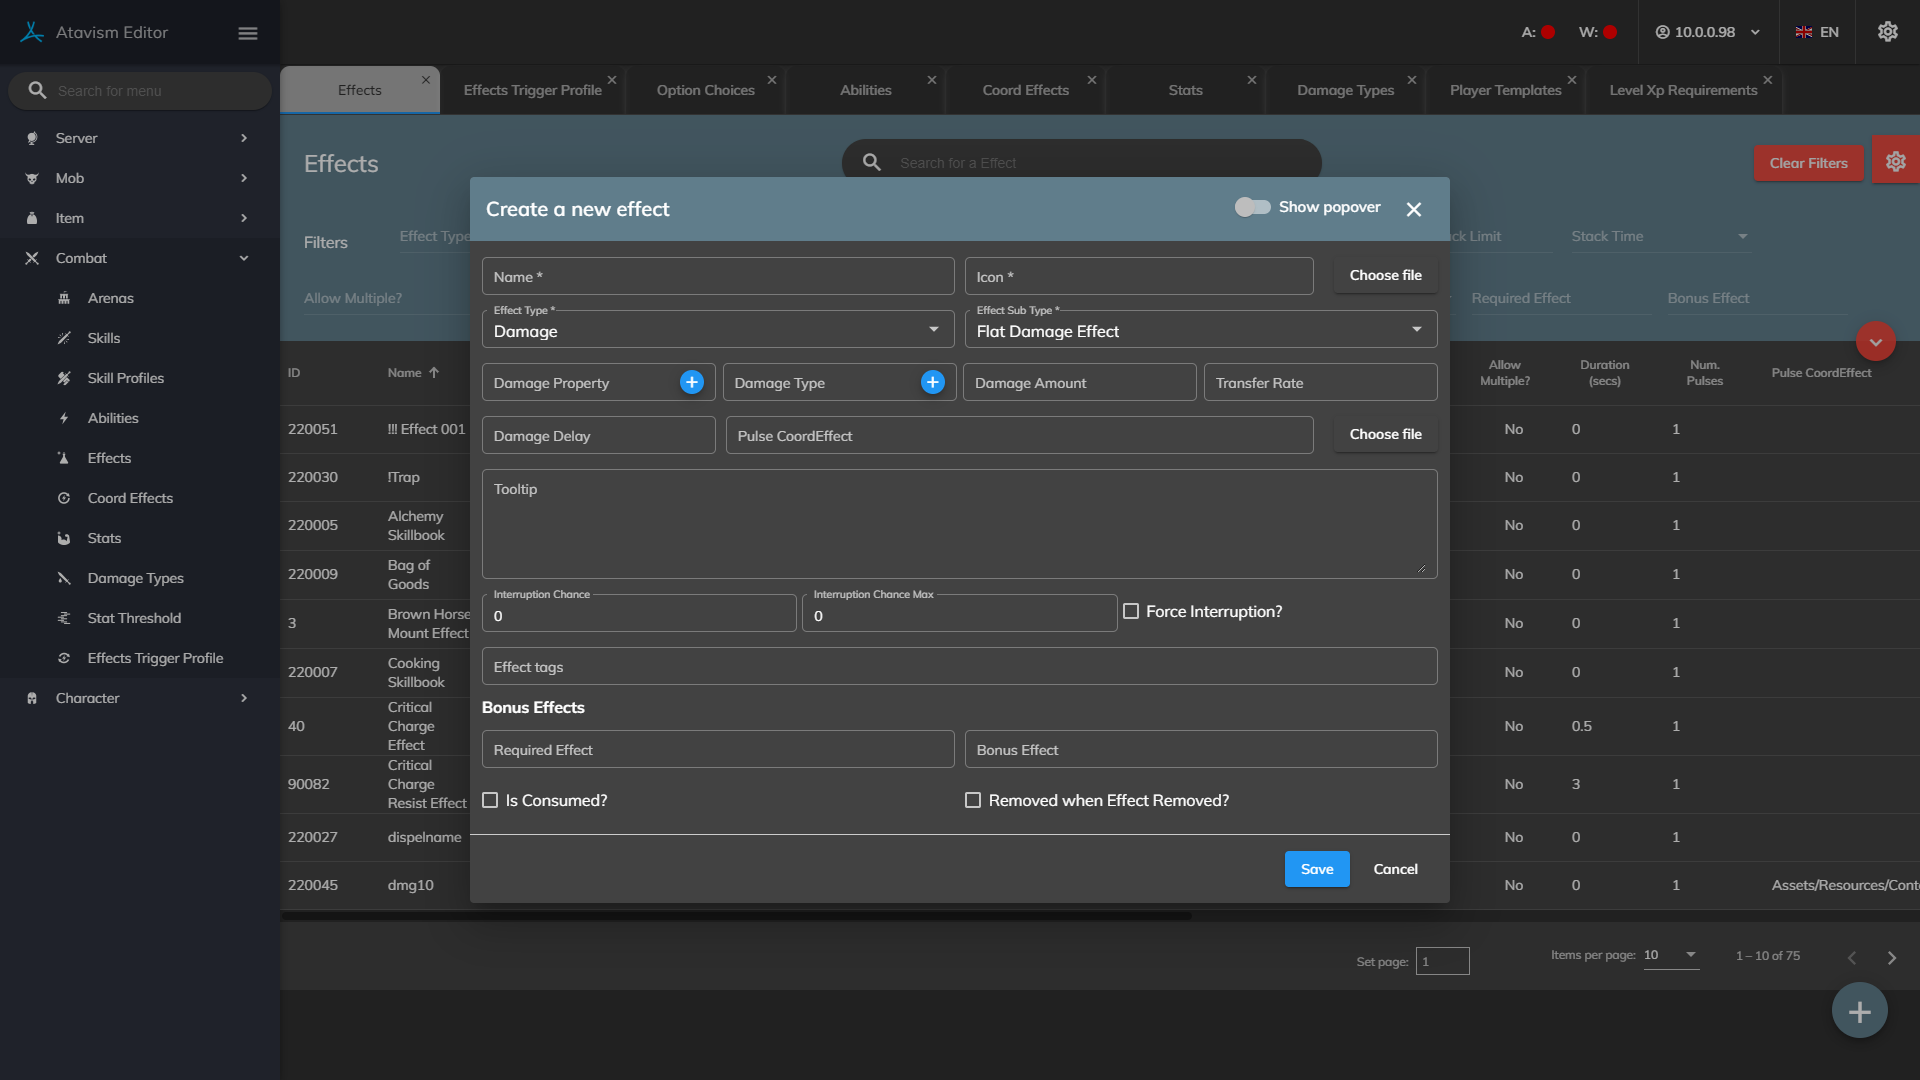Click the plus icon on Damage Type
Viewport: 1920px width, 1080px height.
(x=932, y=382)
